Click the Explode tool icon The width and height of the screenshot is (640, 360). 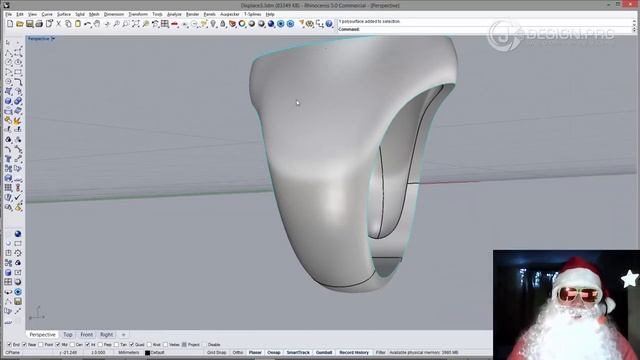[18, 120]
